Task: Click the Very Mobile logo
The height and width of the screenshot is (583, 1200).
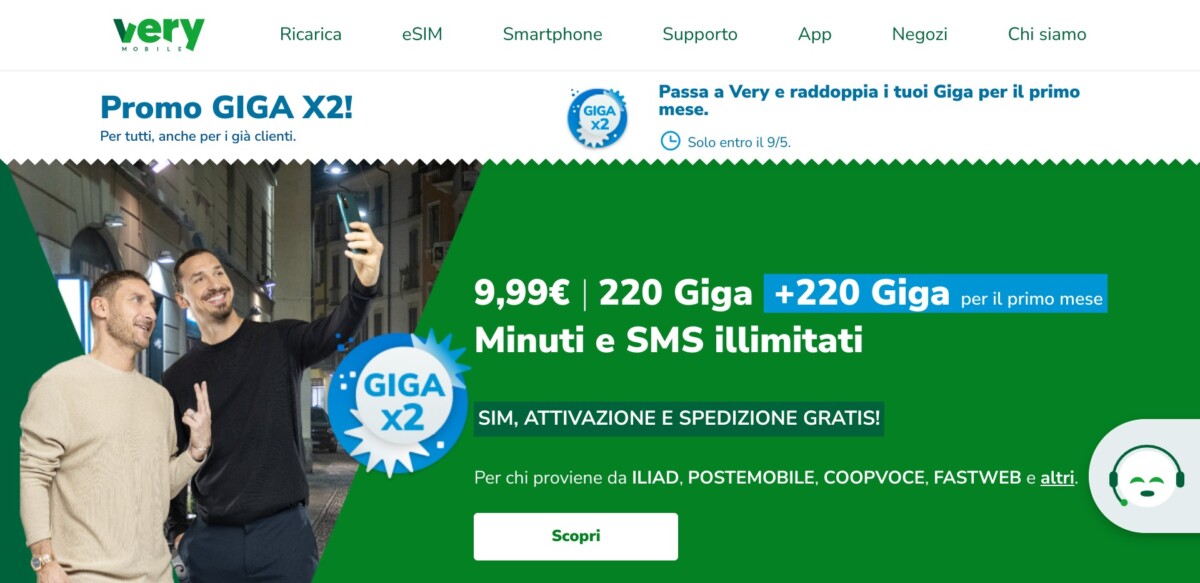Action: (x=159, y=34)
